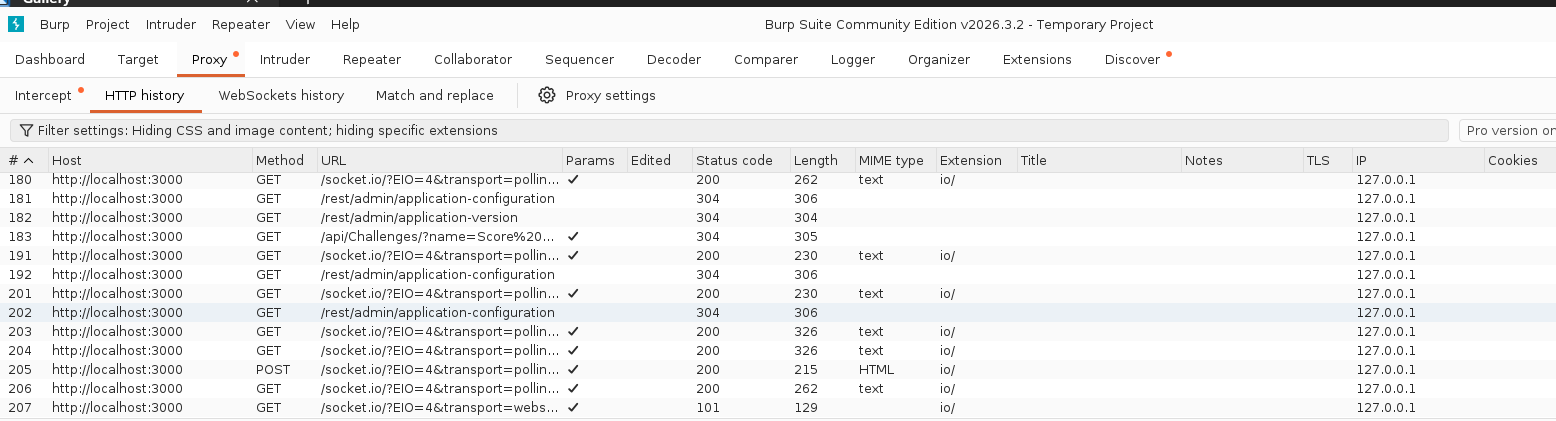Select history row number 201

click(778, 294)
